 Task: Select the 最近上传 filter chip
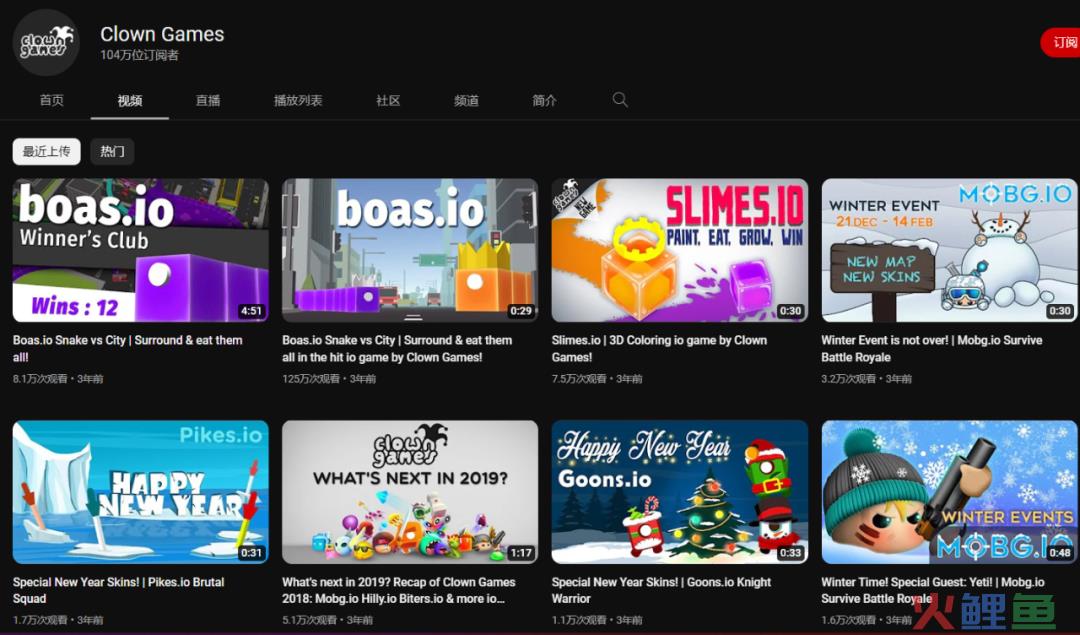(46, 152)
